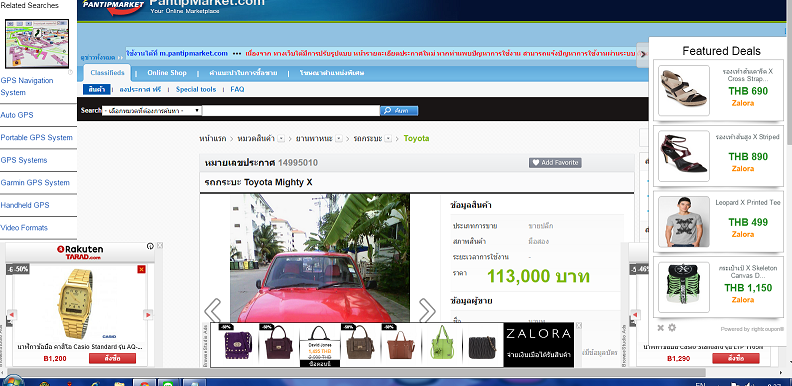Go to next item in Rakuten ad

click(148, 314)
